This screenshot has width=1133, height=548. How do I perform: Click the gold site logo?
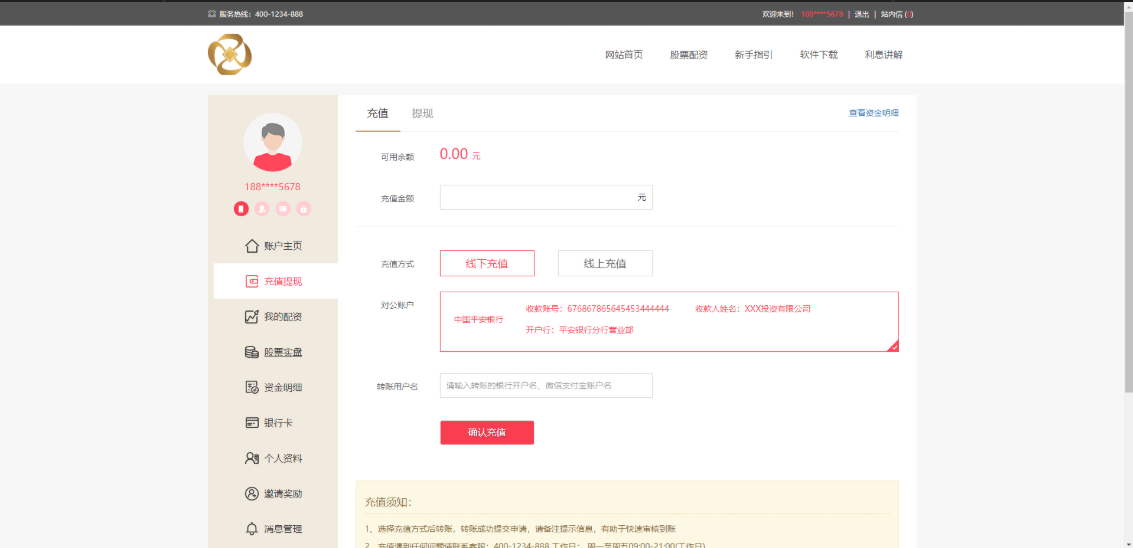pos(230,54)
